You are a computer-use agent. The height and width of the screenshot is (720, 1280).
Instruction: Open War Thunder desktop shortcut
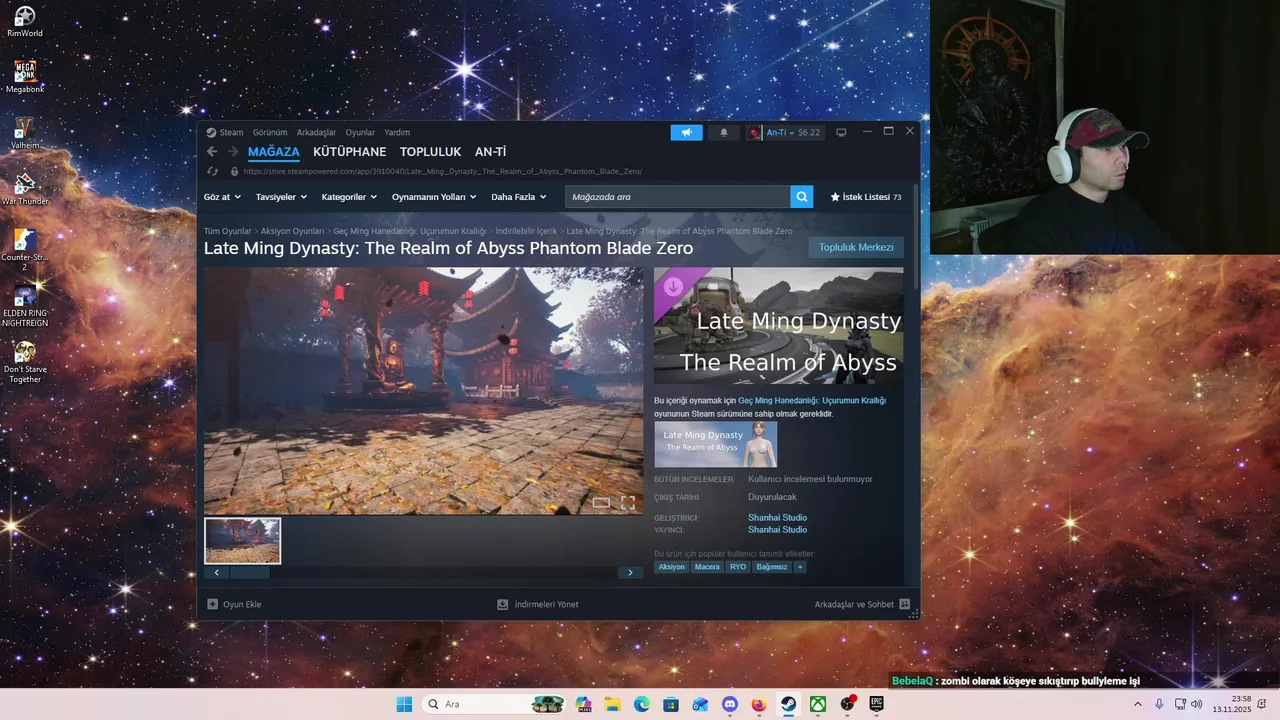pyautogui.click(x=25, y=189)
